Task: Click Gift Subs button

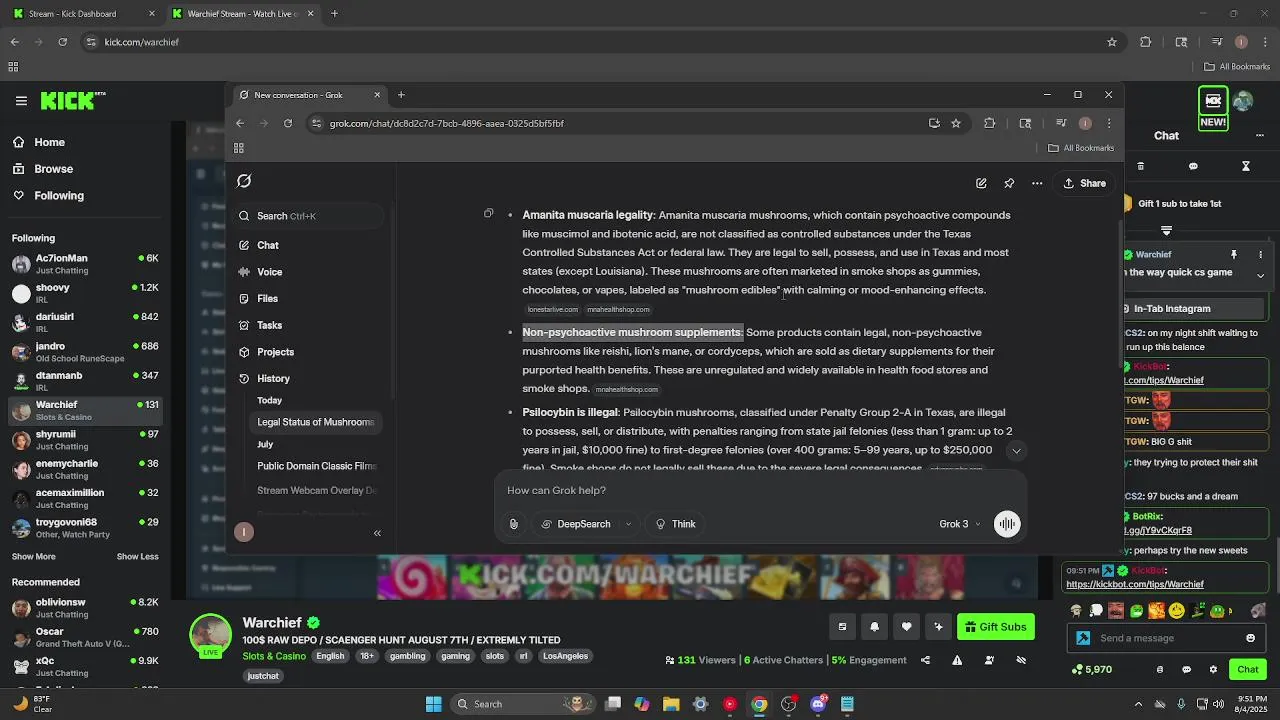Action: pos(995,627)
